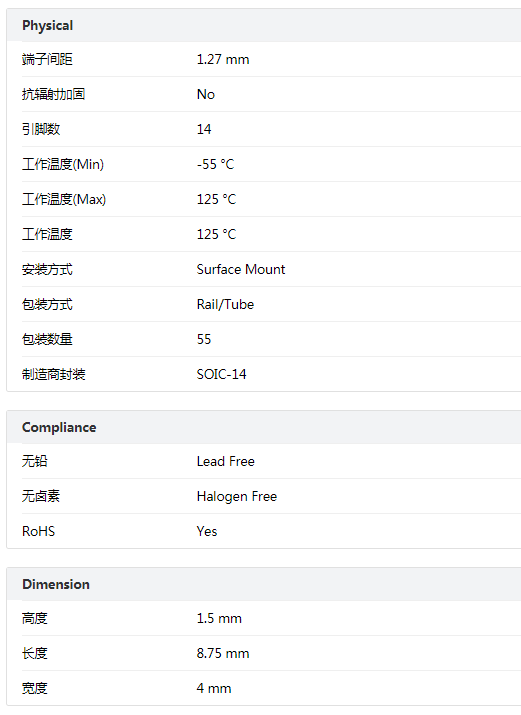The height and width of the screenshot is (715, 521).
Task: Select the 1.27 mm terminal pitch value
Action: pyautogui.click(x=223, y=59)
